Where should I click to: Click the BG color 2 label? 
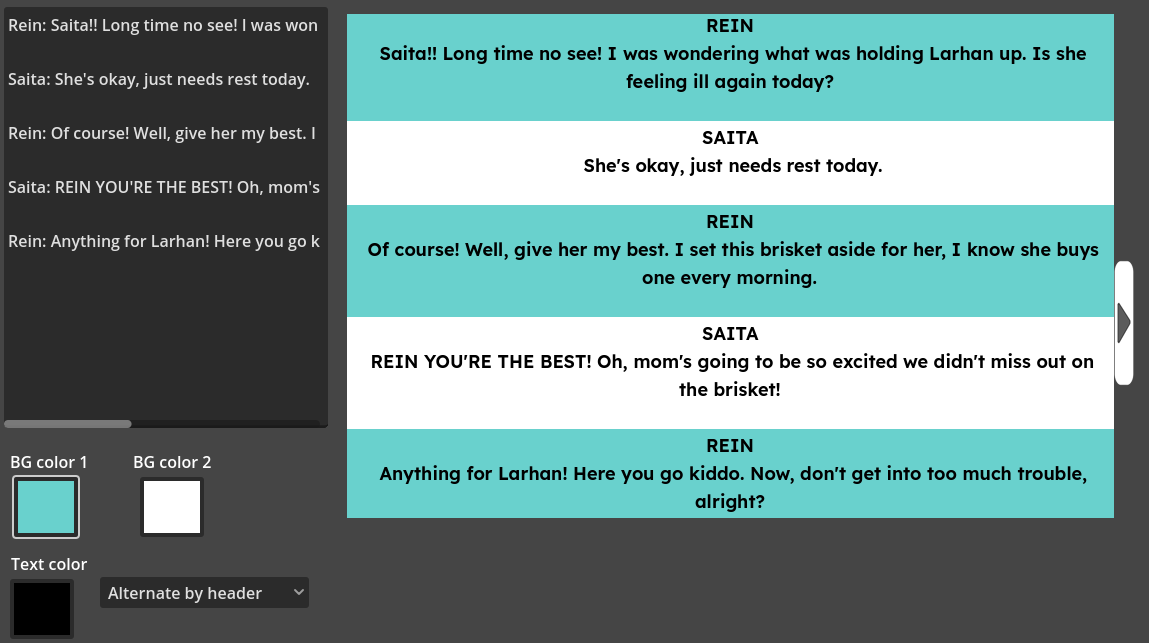tap(173, 462)
